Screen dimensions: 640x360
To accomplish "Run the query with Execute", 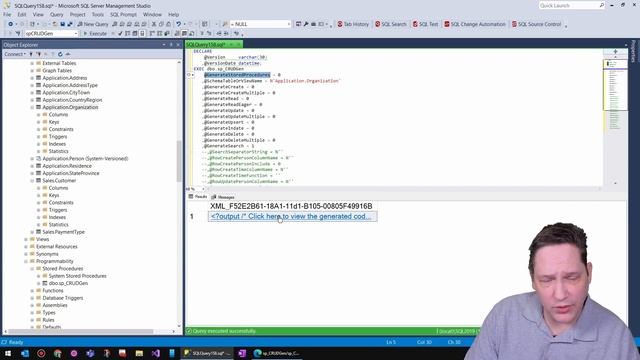I will [x=95, y=33].
